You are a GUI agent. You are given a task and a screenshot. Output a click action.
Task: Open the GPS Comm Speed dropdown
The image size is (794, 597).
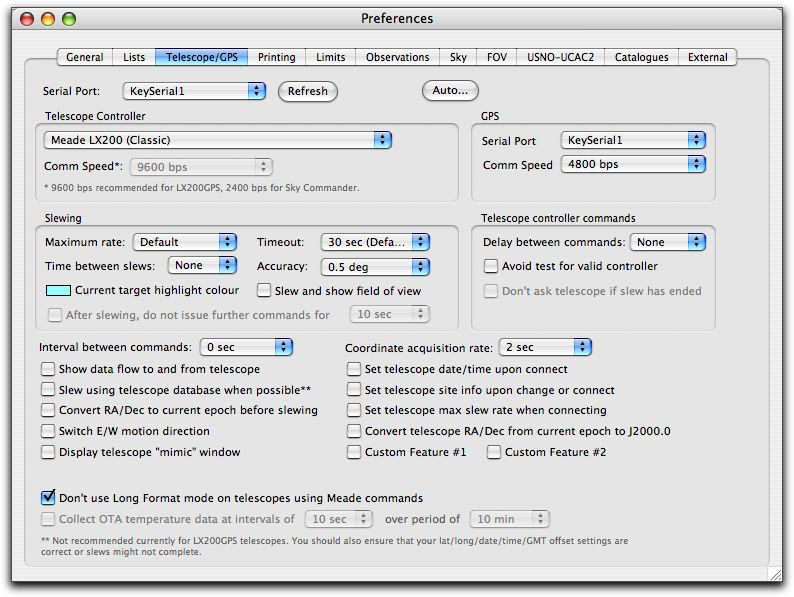pyautogui.click(x=633, y=164)
